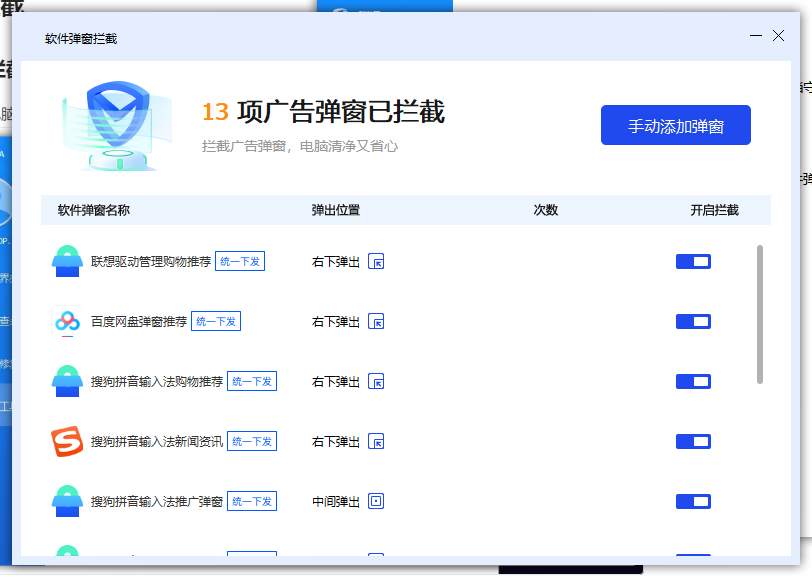812x577 pixels.
Task: Click the 13 项广告弹窗已拦截 heading
Action: pyautogui.click(x=324, y=112)
